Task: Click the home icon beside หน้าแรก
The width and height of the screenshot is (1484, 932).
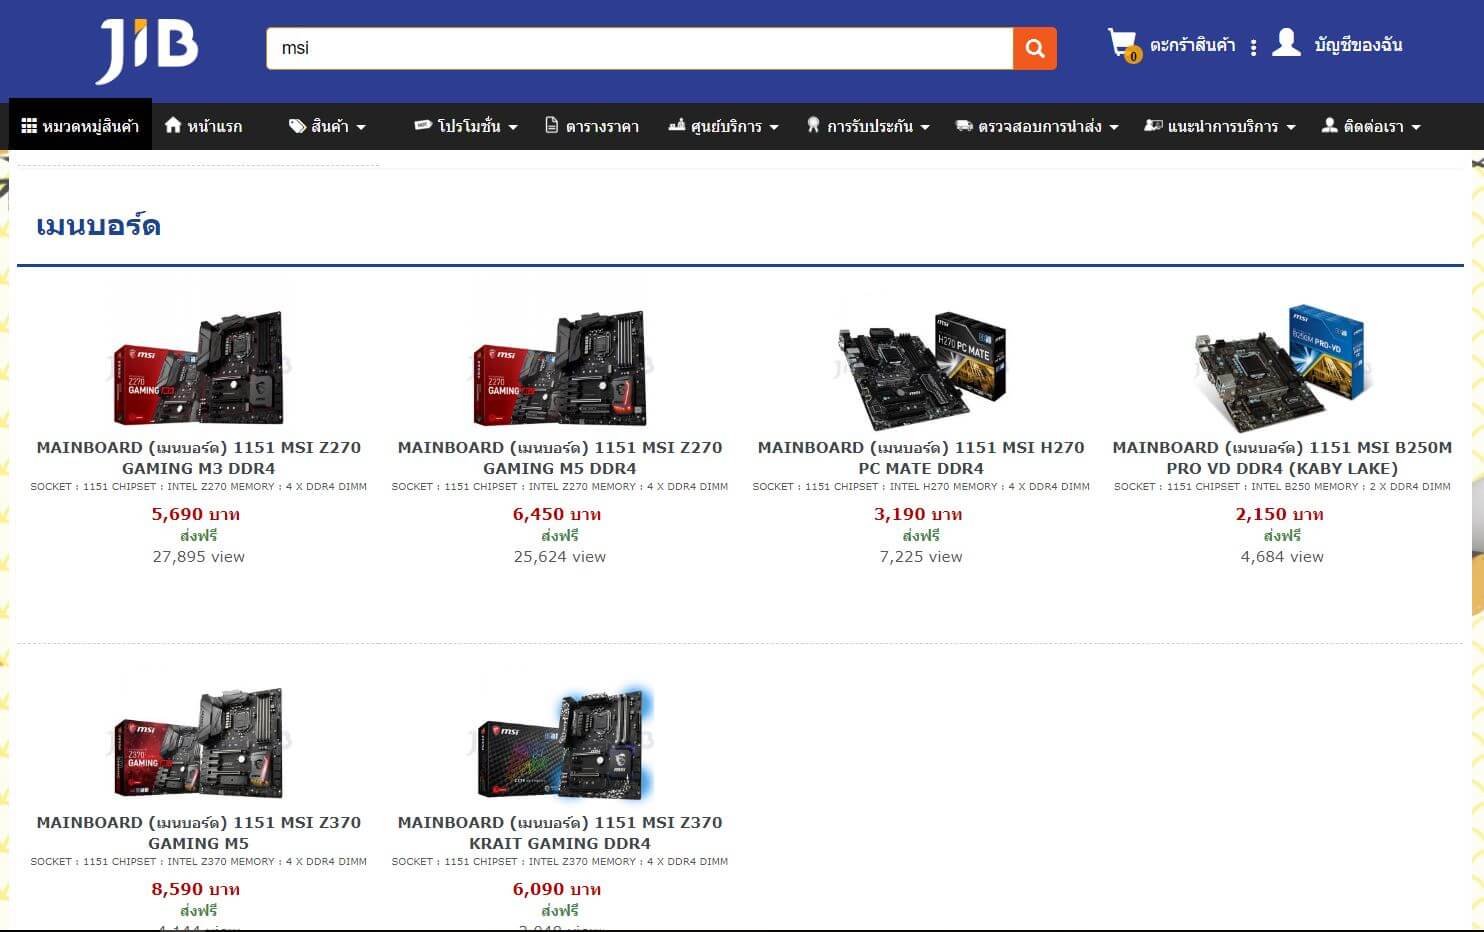Action: coord(173,125)
